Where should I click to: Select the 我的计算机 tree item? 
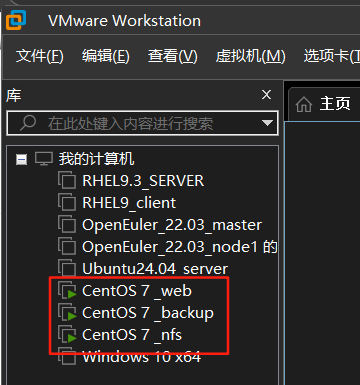[96, 159]
